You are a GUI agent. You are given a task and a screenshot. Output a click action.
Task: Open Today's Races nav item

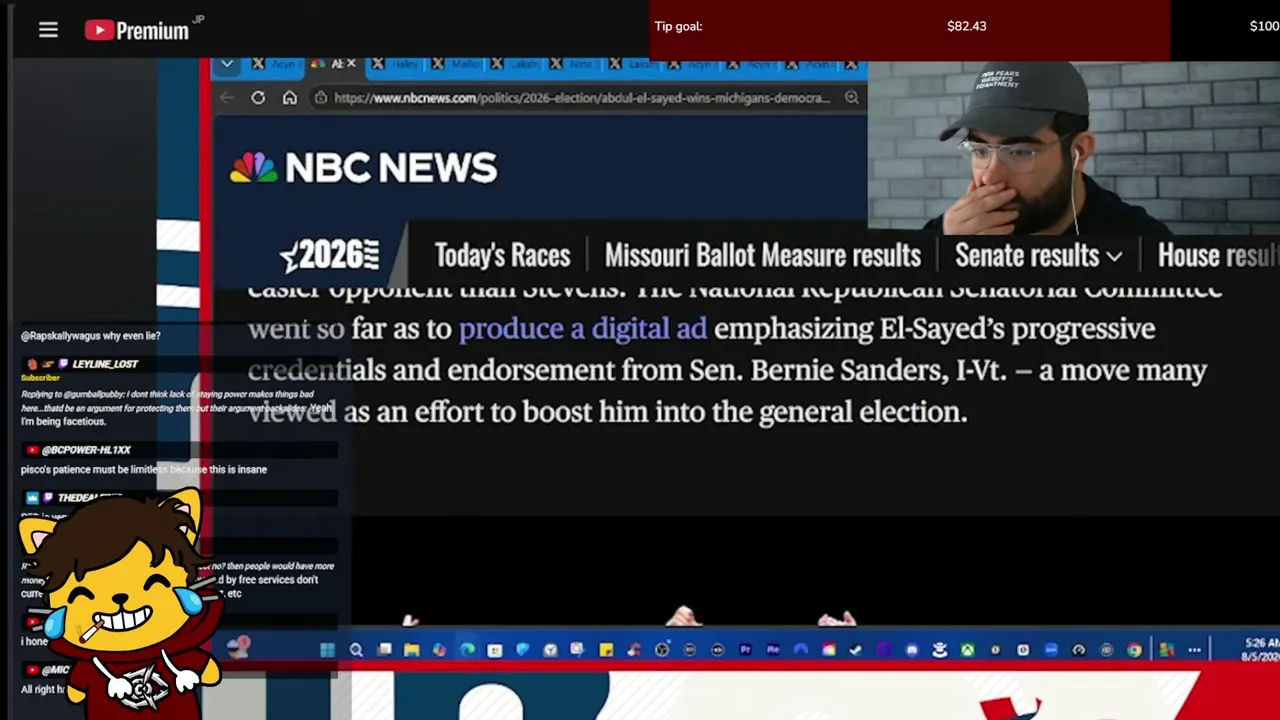pyautogui.click(x=502, y=256)
